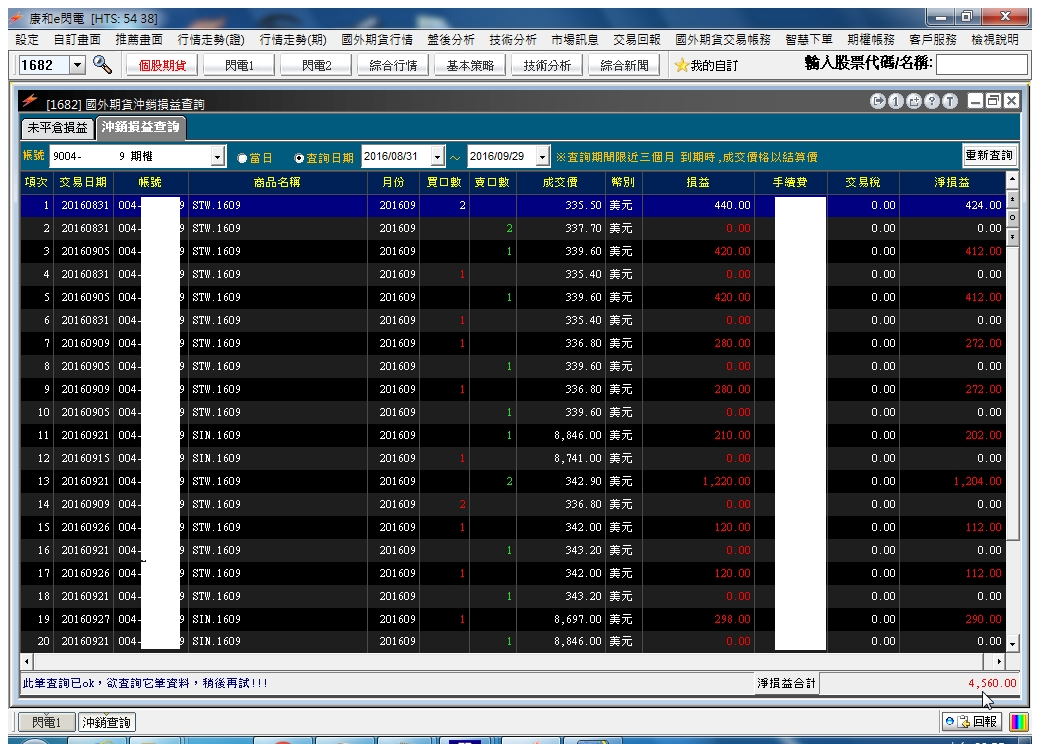Viewport: 1040px width, 744px height.
Task: Open the 交易回報 menu
Action: point(637,40)
